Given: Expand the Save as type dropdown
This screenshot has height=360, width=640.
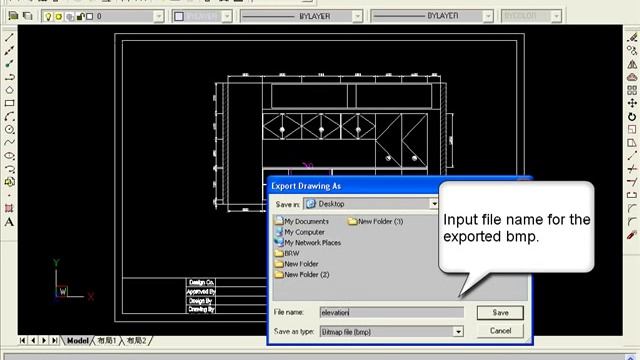Looking at the screenshot, I should [x=458, y=332].
